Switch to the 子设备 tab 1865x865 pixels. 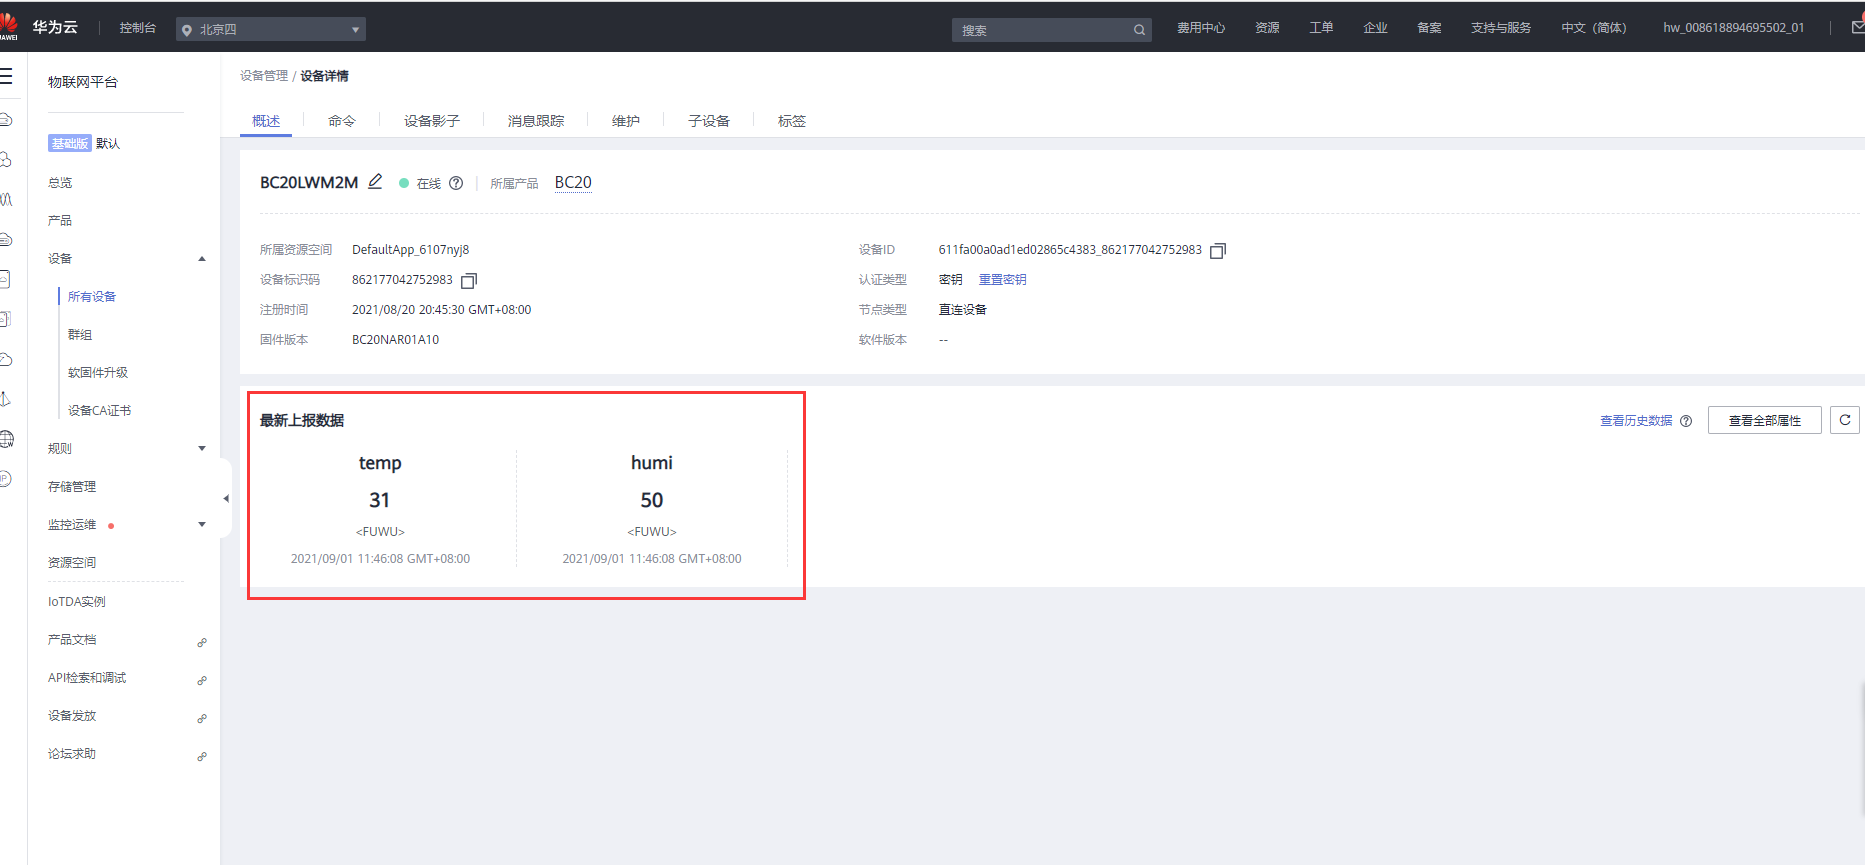[709, 121]
